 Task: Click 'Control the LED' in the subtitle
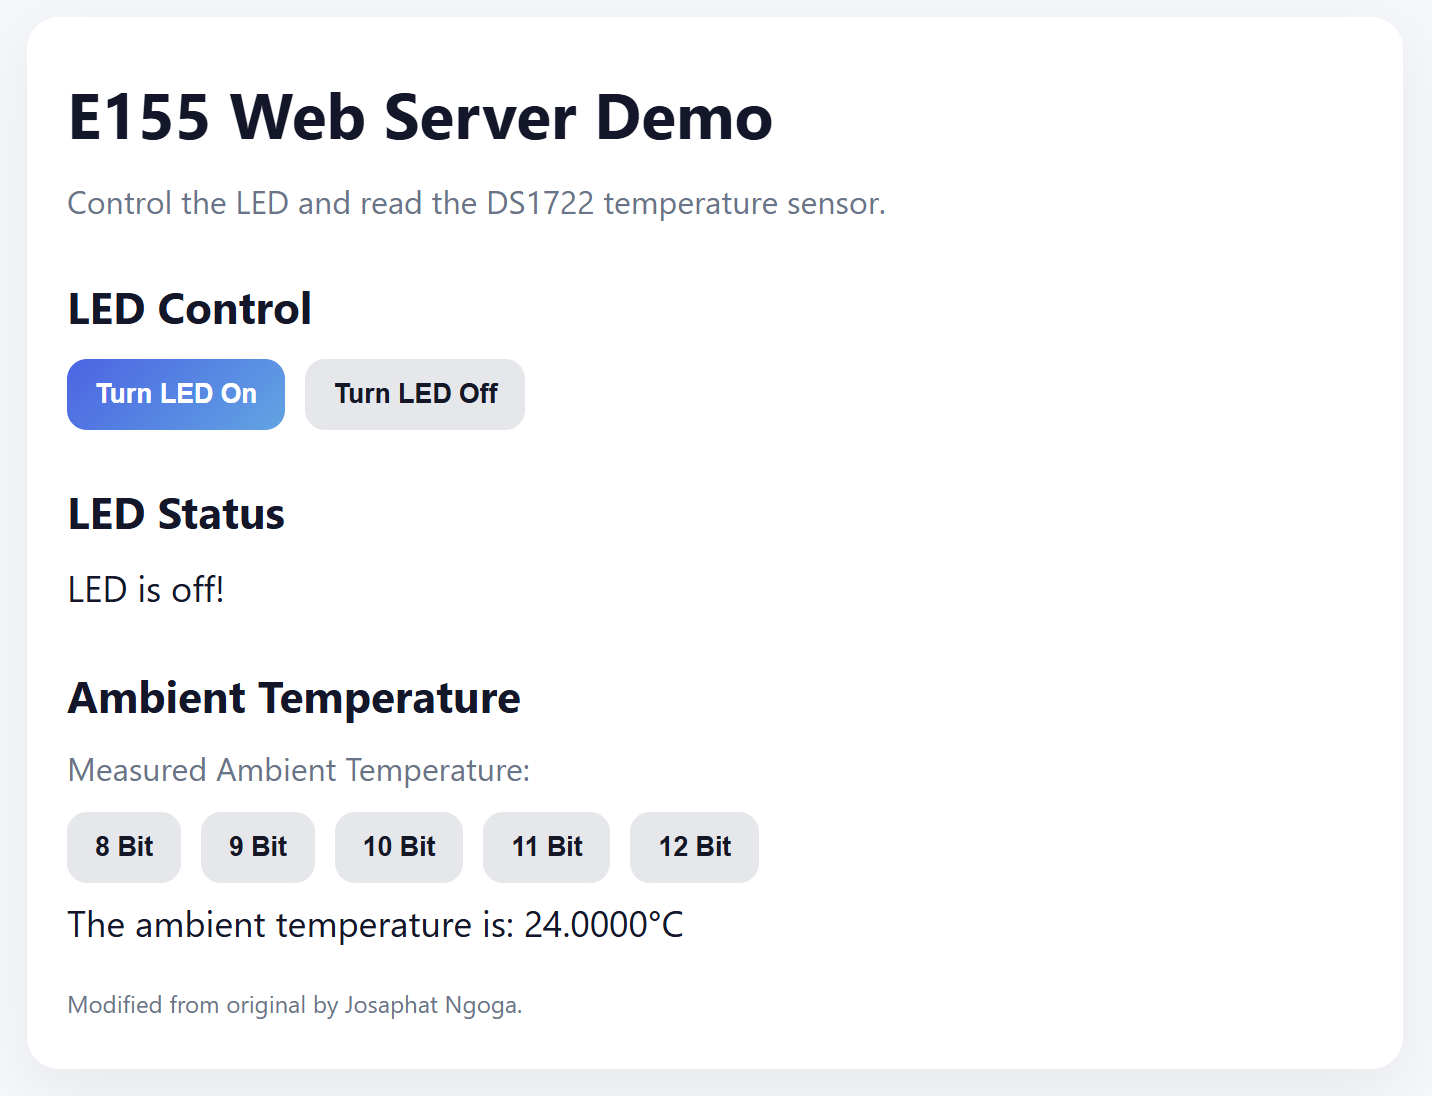coord(178,203)
